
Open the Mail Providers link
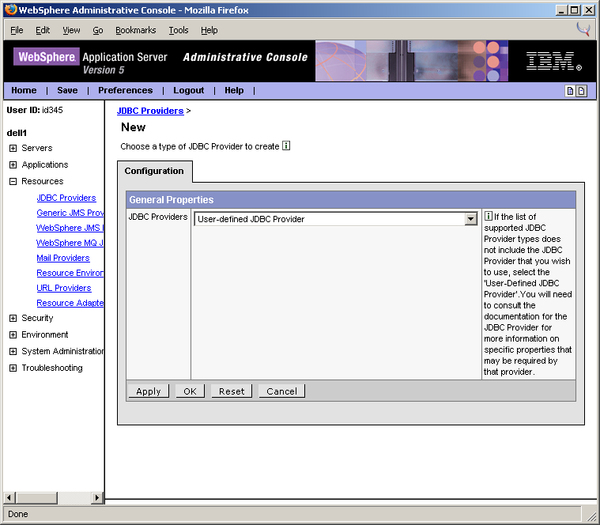(63, 258)
